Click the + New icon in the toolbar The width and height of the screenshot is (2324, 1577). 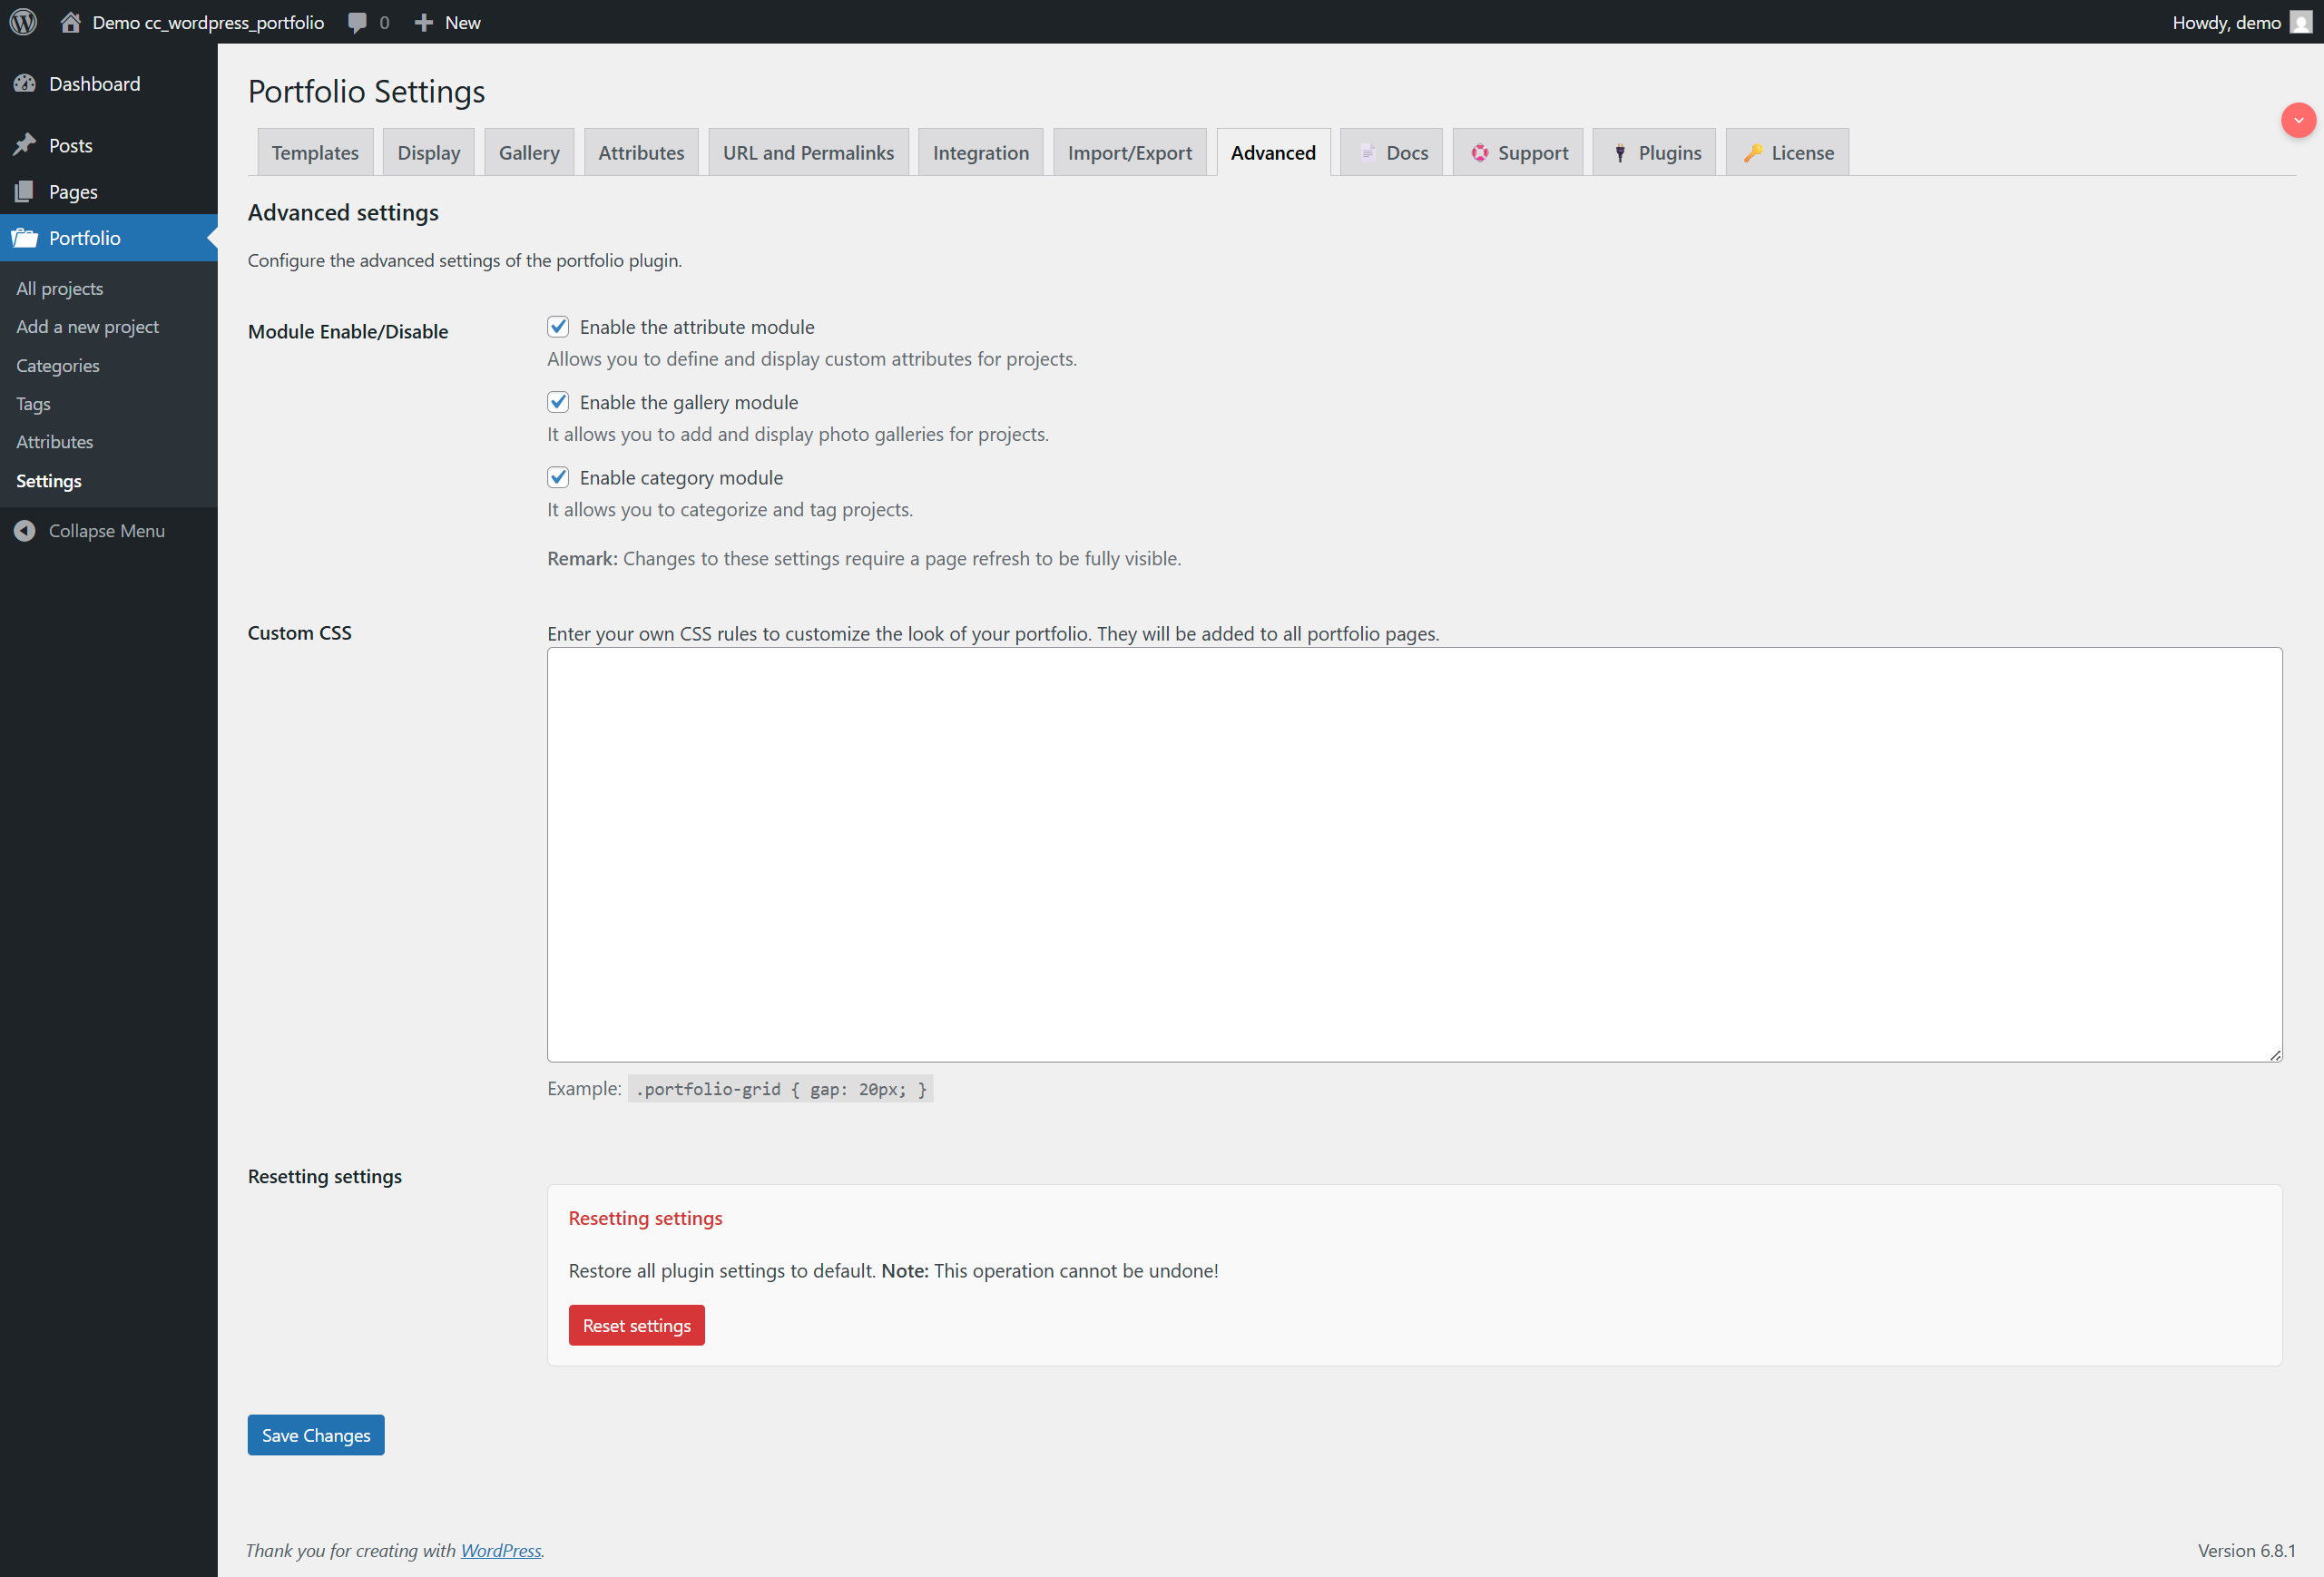425,21
